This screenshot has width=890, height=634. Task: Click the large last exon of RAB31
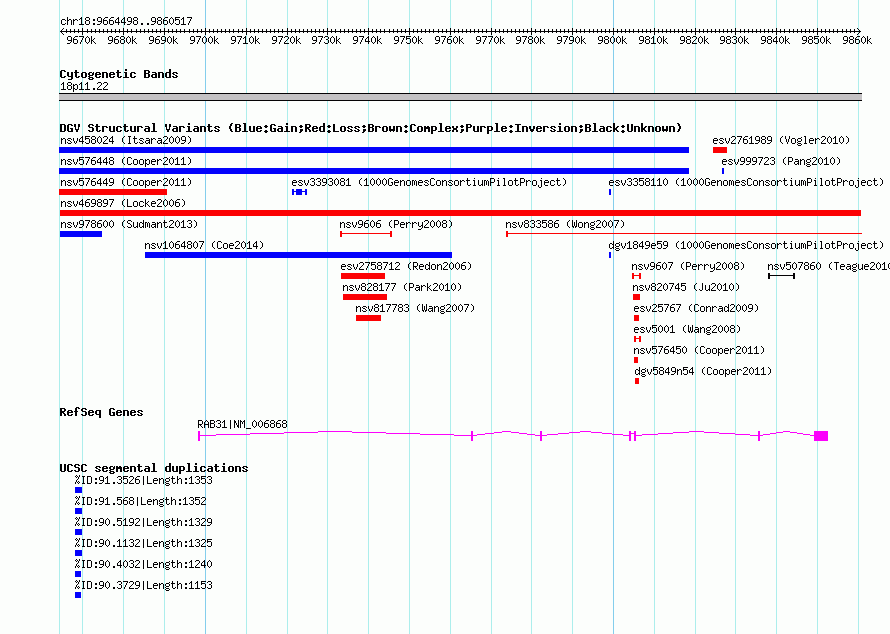(x=821, y=436)
